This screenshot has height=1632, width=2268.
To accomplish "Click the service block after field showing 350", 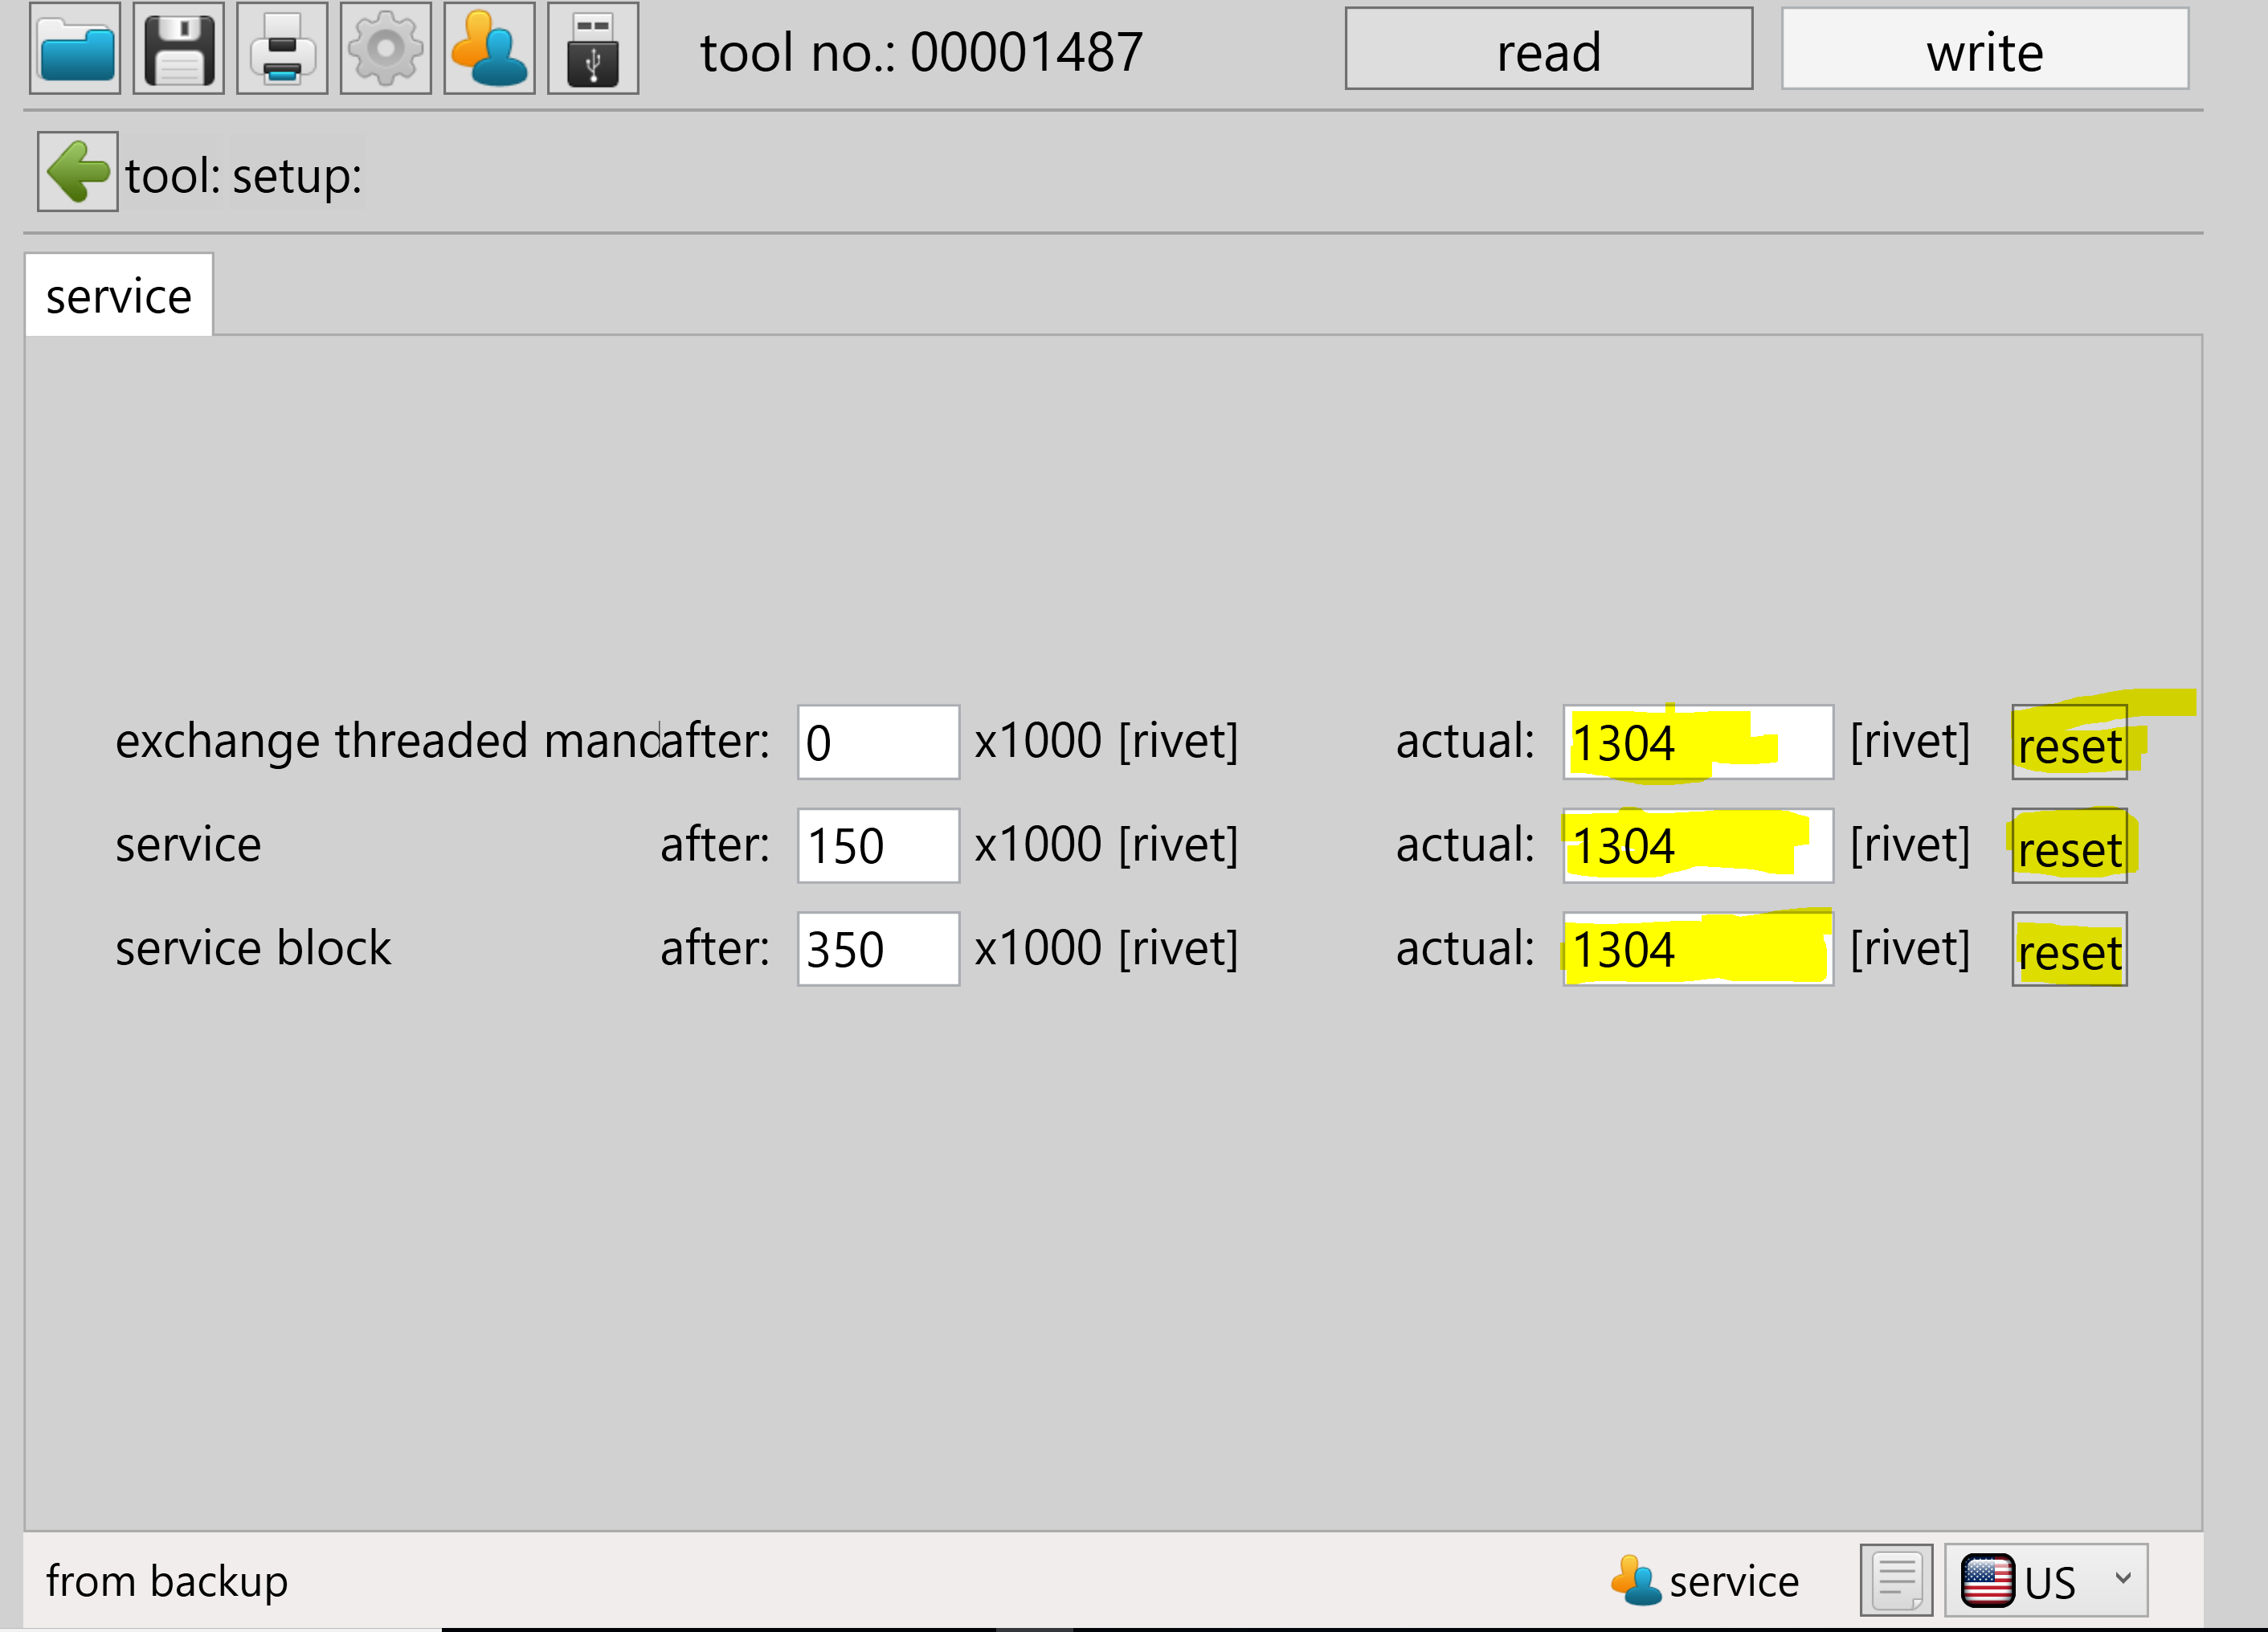I will coord(877,949).
